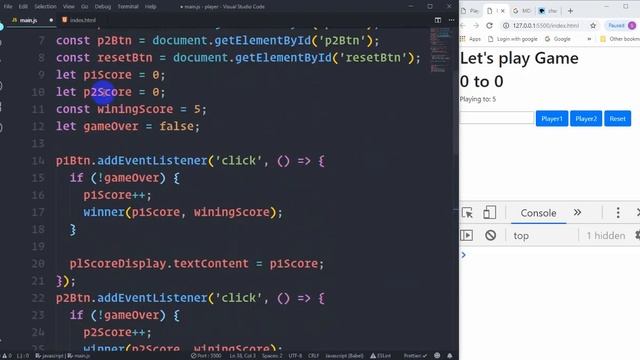Open the Help menu in VS Code
This screenshot has height=360, width=640.
point(151,7)
